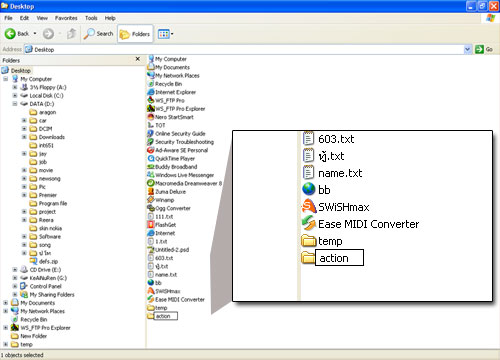Select 111.txt file in the list
500x360 pixels.
pos(160,217)
